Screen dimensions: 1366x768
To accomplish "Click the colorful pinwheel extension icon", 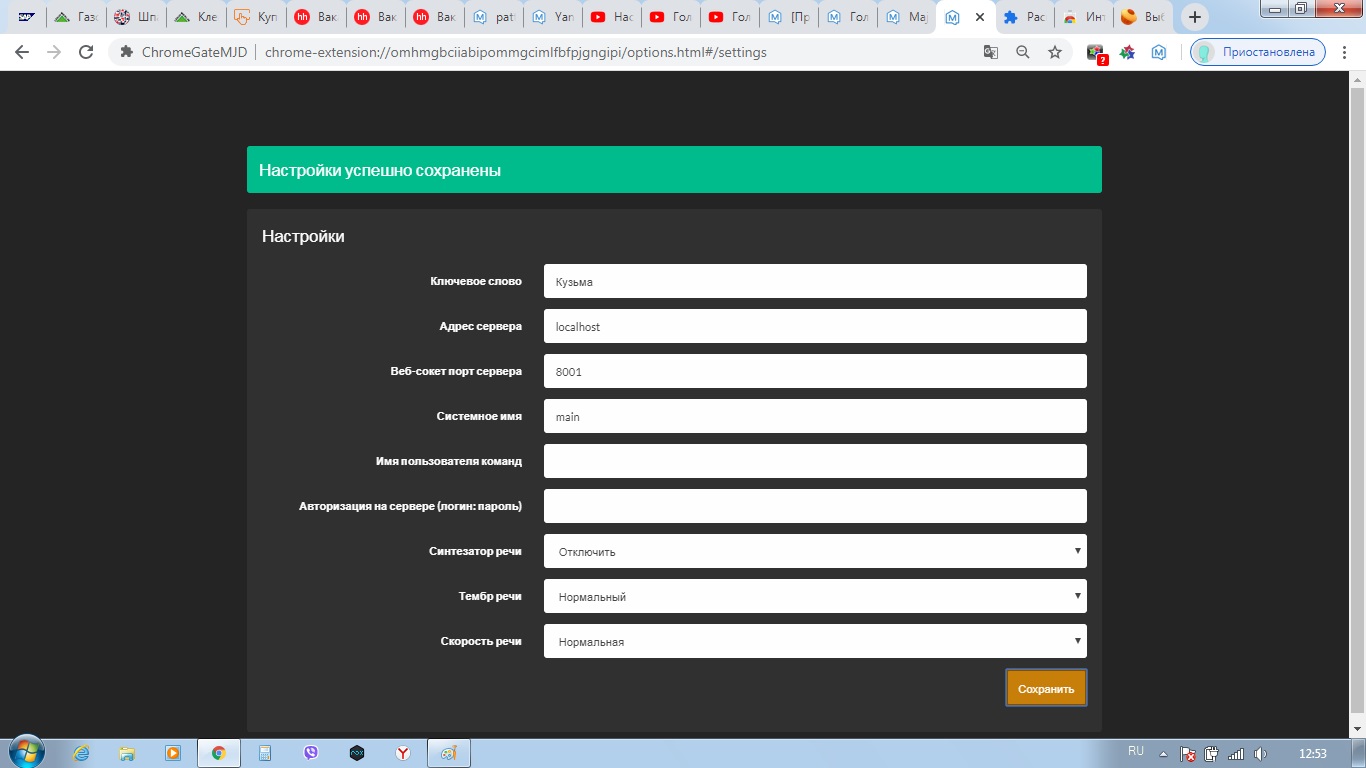I will tap(1127, 52).
